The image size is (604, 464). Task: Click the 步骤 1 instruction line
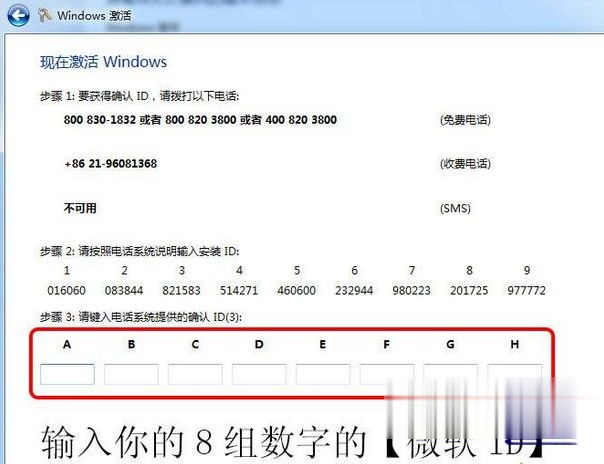139,96
